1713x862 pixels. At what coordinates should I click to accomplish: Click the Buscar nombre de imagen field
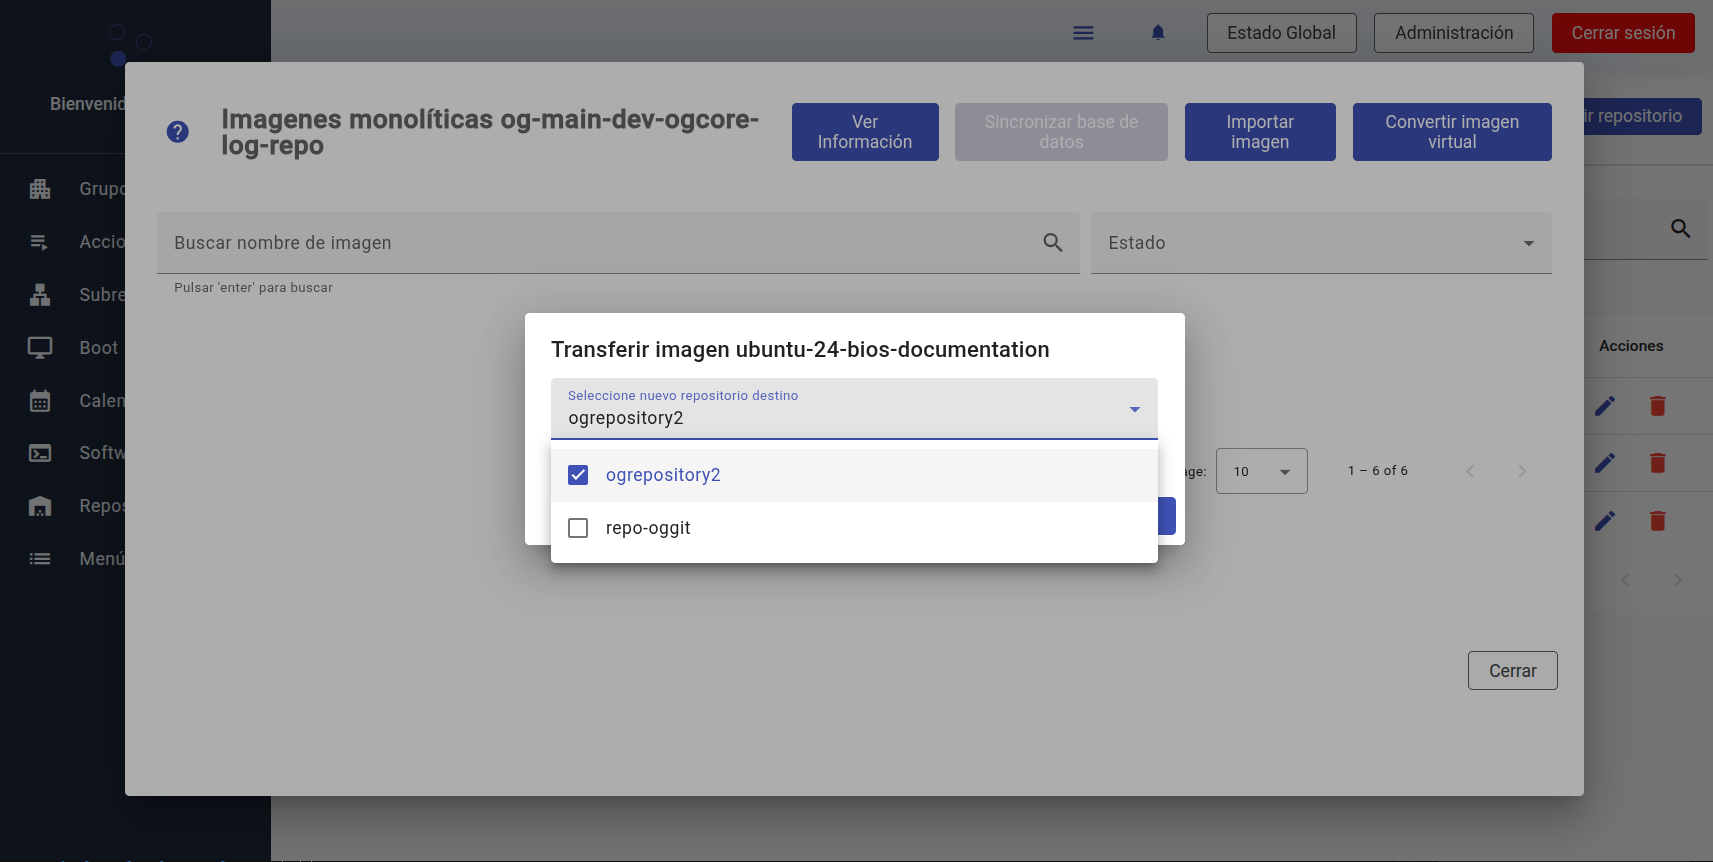click(600, 243)
